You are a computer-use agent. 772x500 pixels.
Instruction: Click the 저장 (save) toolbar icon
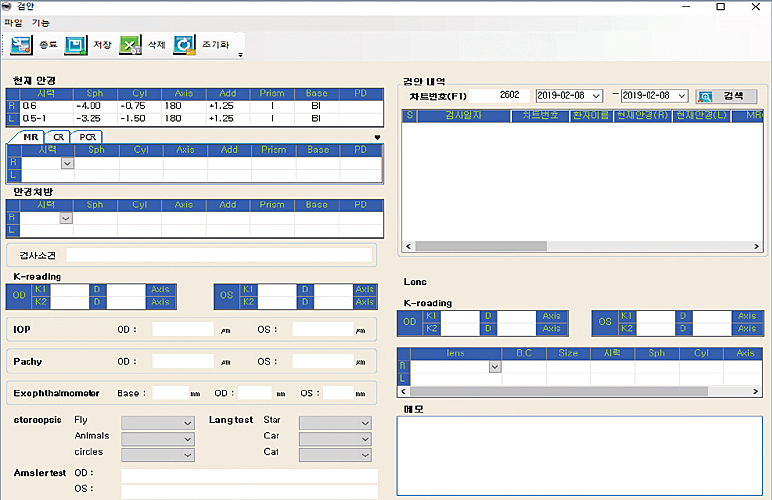tap(76, 45)
